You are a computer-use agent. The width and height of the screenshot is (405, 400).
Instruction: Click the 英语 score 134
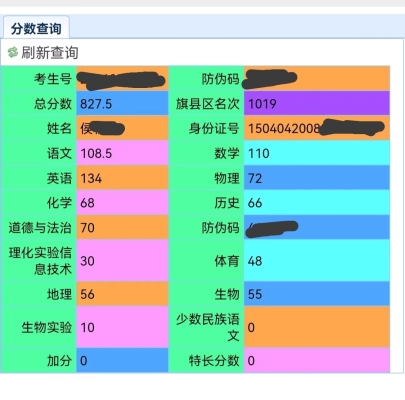click(91, 178)
